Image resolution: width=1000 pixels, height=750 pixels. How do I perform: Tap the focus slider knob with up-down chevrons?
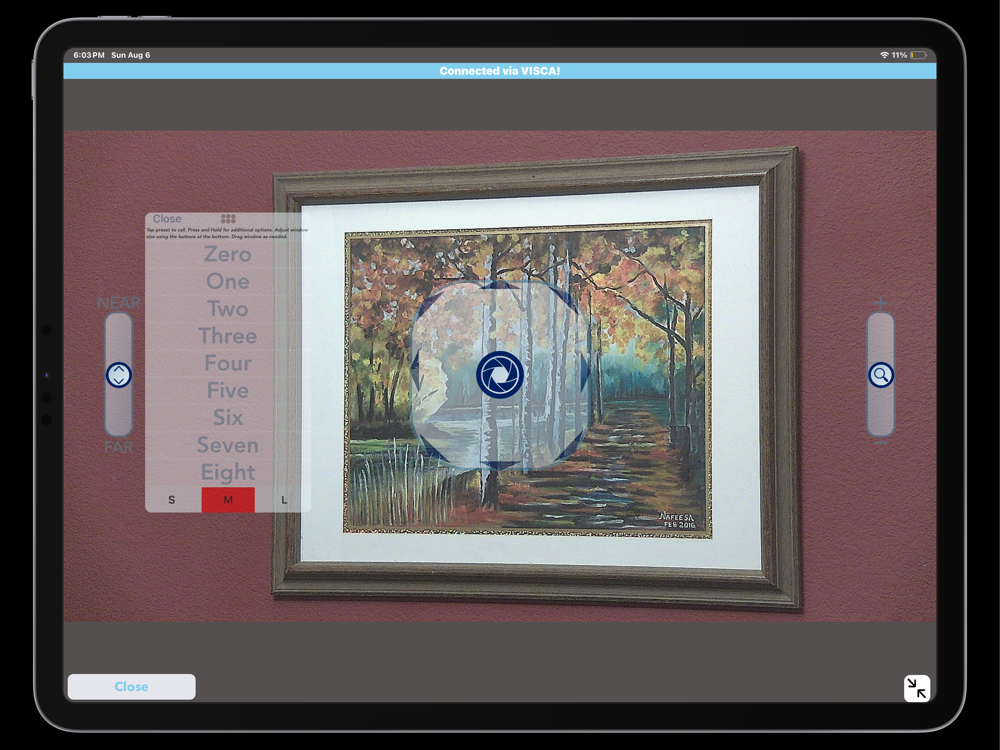point(119,375)
